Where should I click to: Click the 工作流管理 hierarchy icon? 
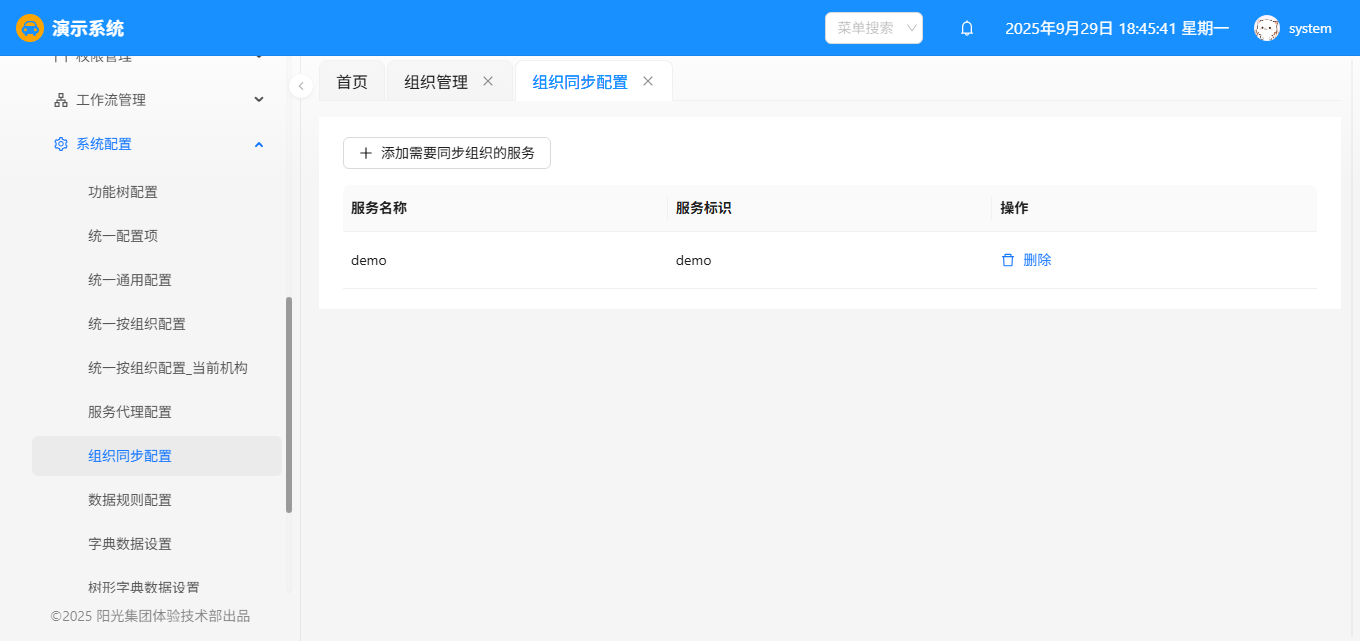[61, 100]
